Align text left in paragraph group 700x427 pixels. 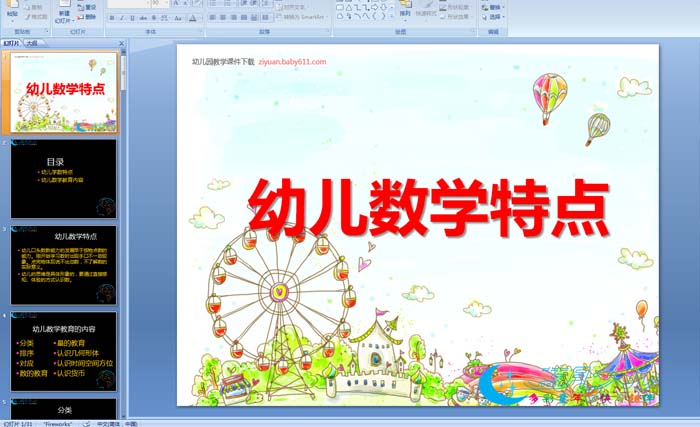pos(212,17)
